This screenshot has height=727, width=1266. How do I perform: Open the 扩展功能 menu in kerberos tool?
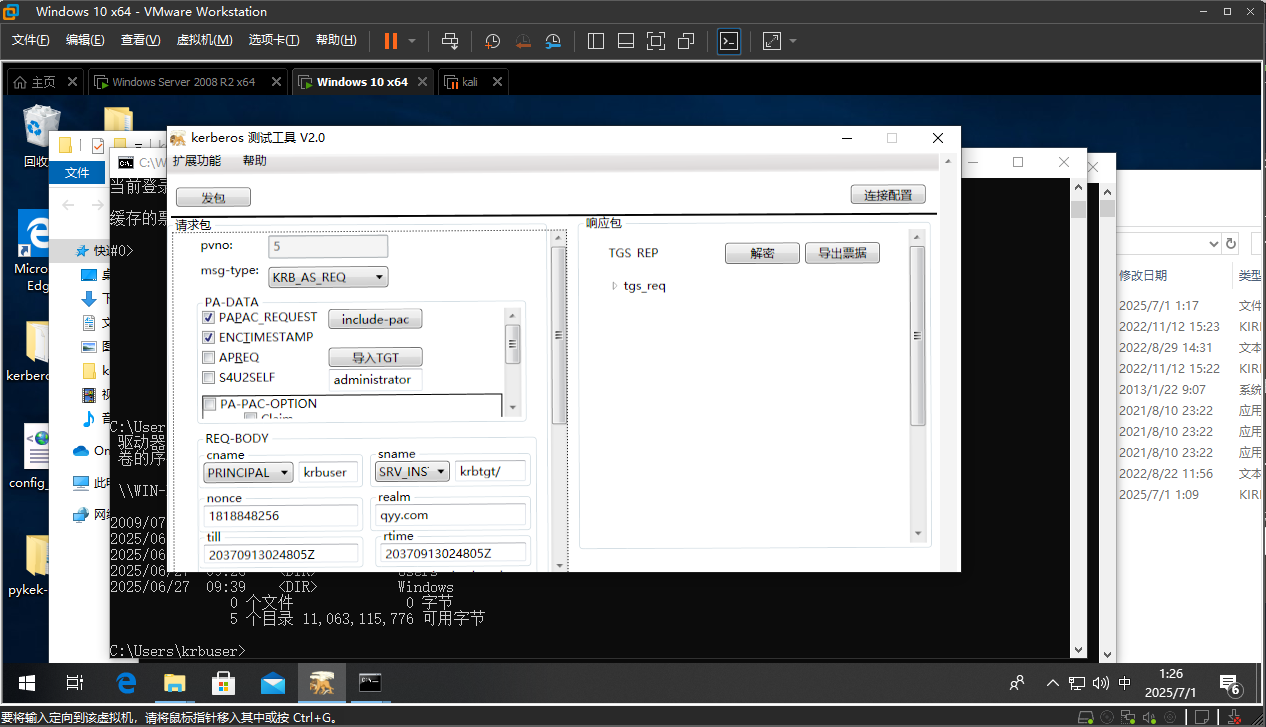pos(197,161)
